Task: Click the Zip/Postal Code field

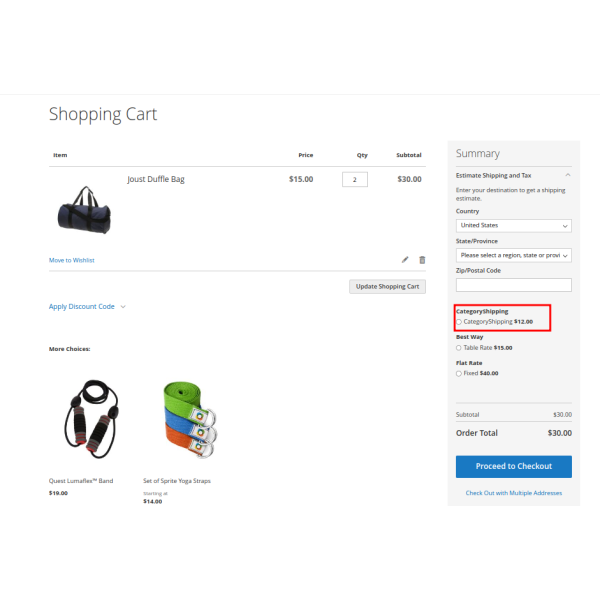Action: (513, 285)
